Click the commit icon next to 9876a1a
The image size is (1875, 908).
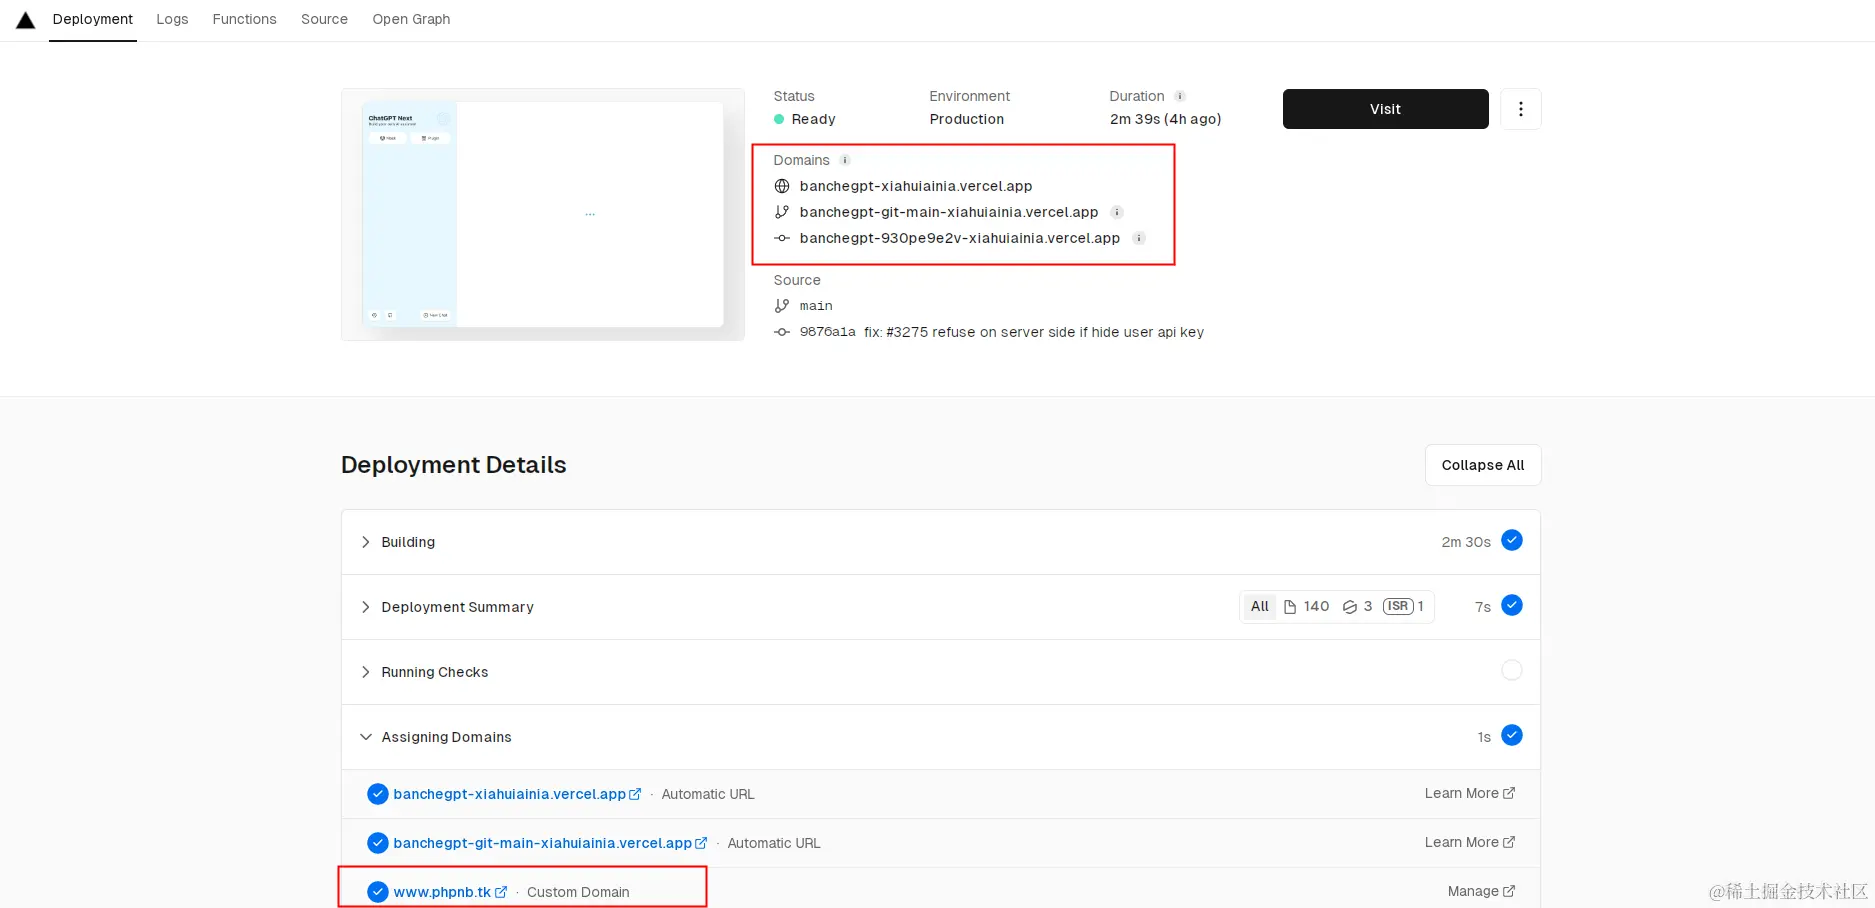(782, 332)
